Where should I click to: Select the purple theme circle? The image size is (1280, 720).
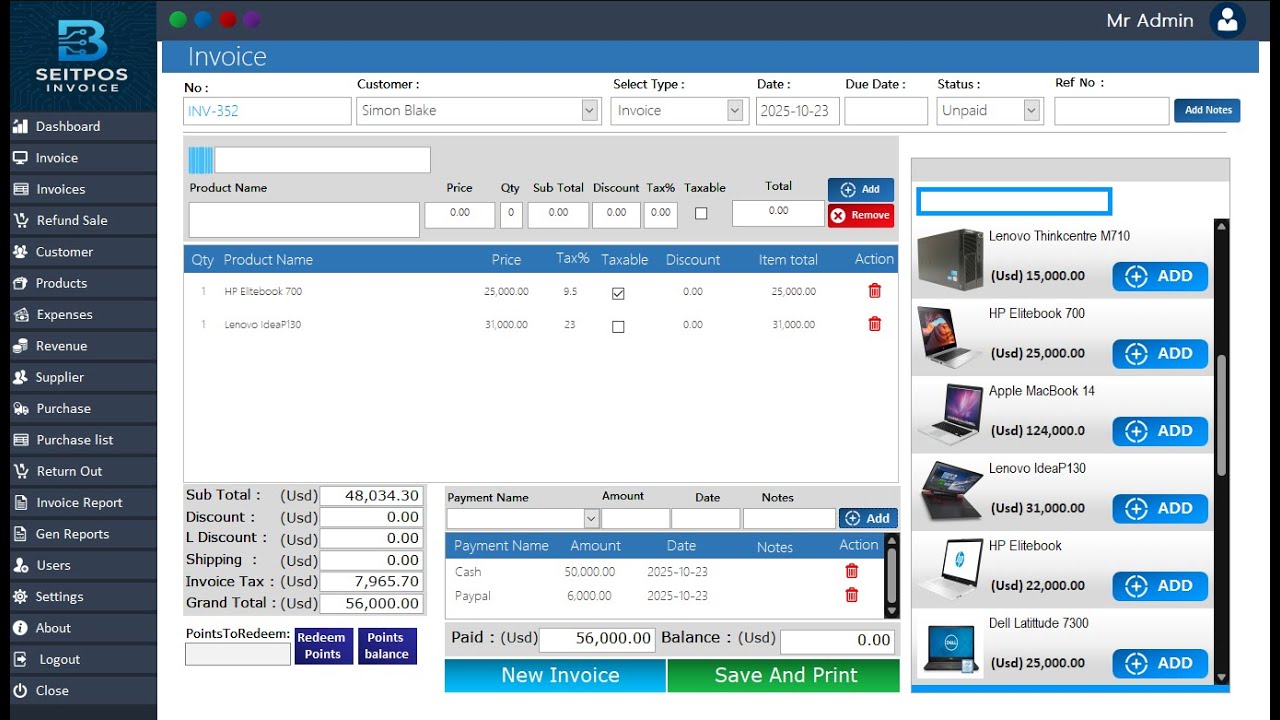click(x=252, y=19)
